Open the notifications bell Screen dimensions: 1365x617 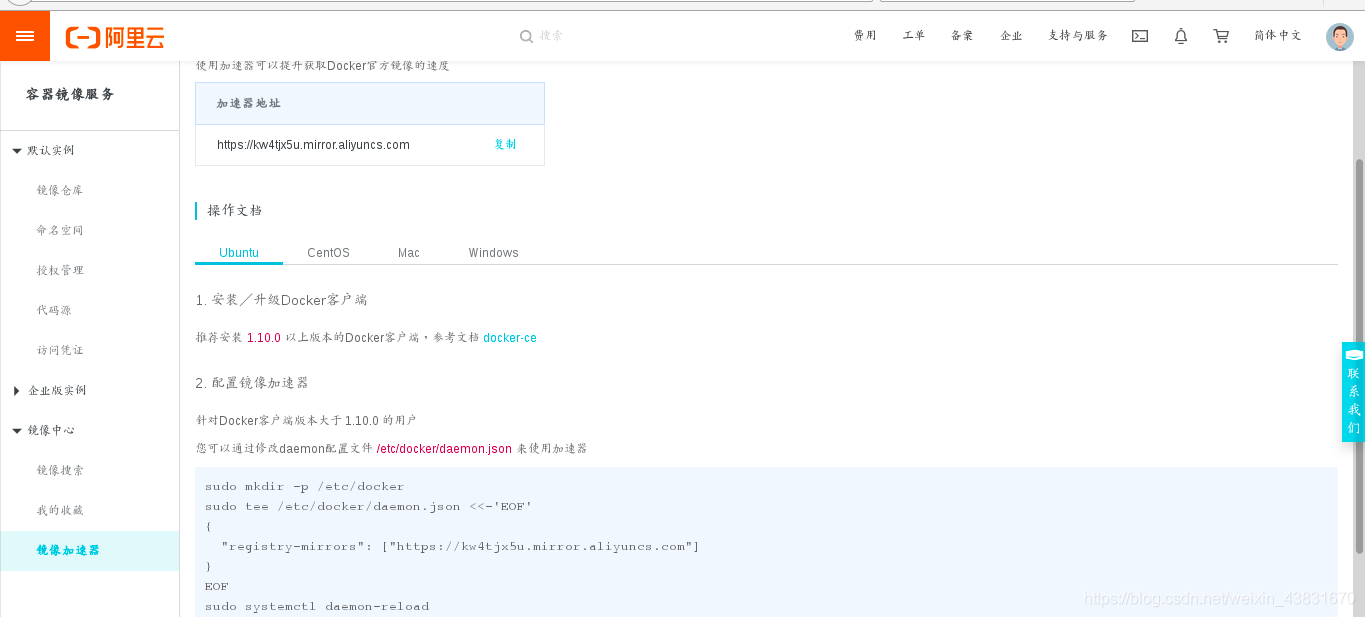[x=1181, y=36]
